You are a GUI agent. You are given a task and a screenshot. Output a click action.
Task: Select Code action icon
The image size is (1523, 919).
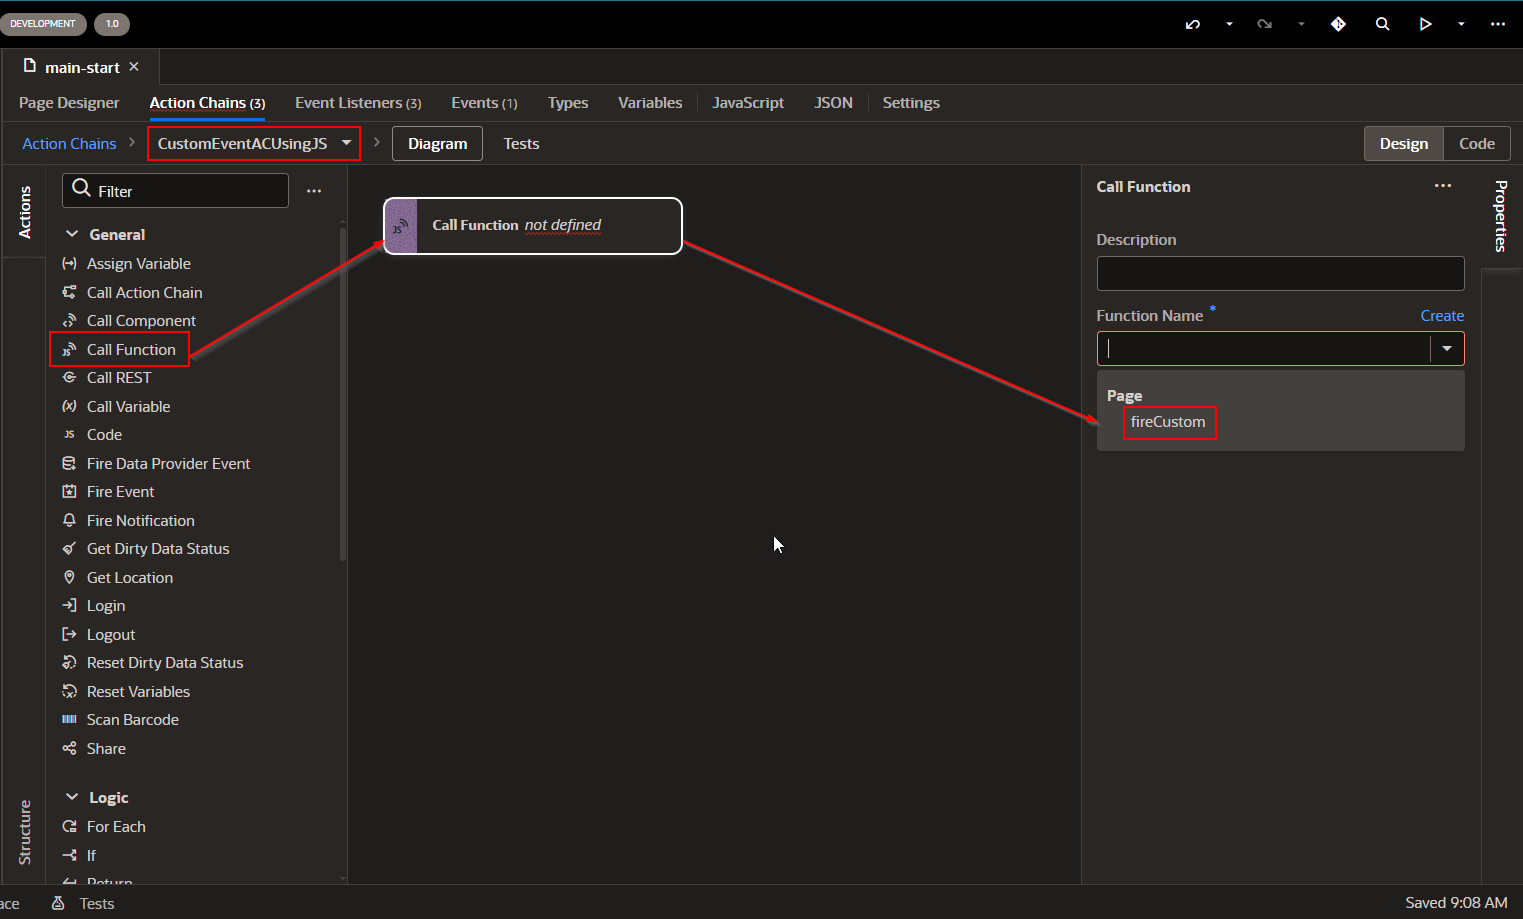pyautogui.click(x=69, y=435)
